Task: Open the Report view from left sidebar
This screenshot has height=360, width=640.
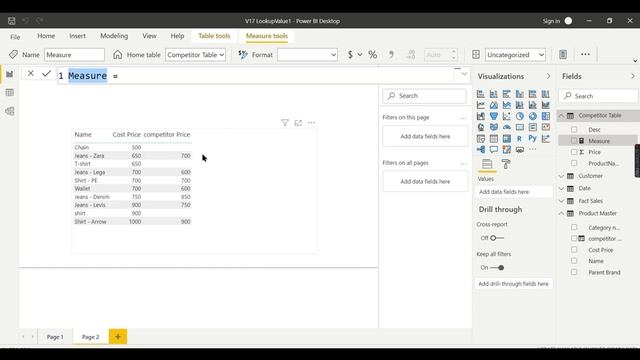Action: [x=9, y=74]
